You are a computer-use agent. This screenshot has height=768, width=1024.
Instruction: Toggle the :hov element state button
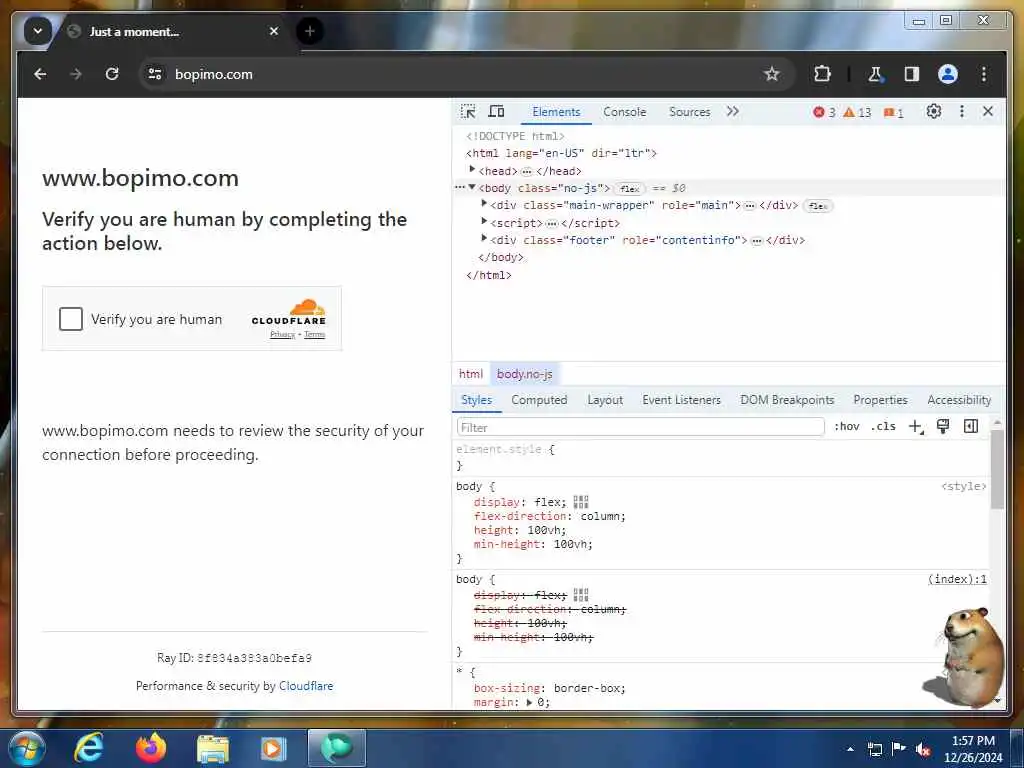pos(846,426)
